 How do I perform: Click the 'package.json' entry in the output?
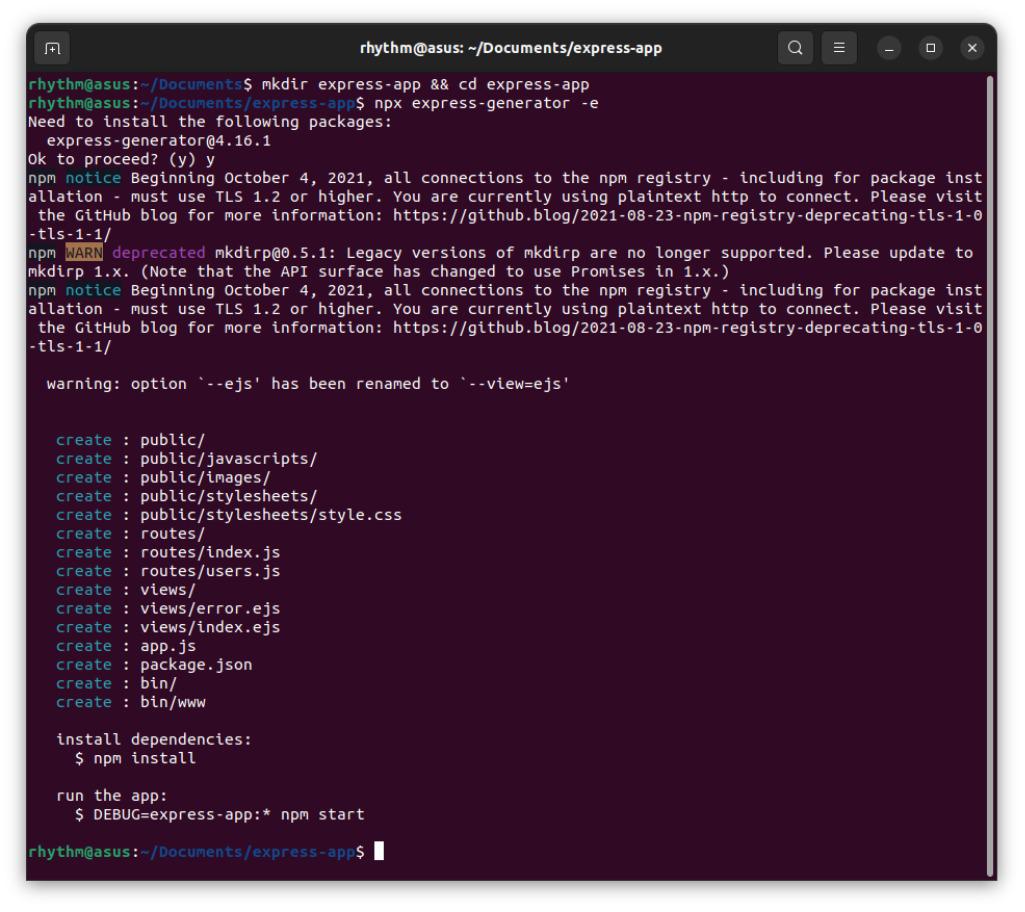click(x=196, y=664)
